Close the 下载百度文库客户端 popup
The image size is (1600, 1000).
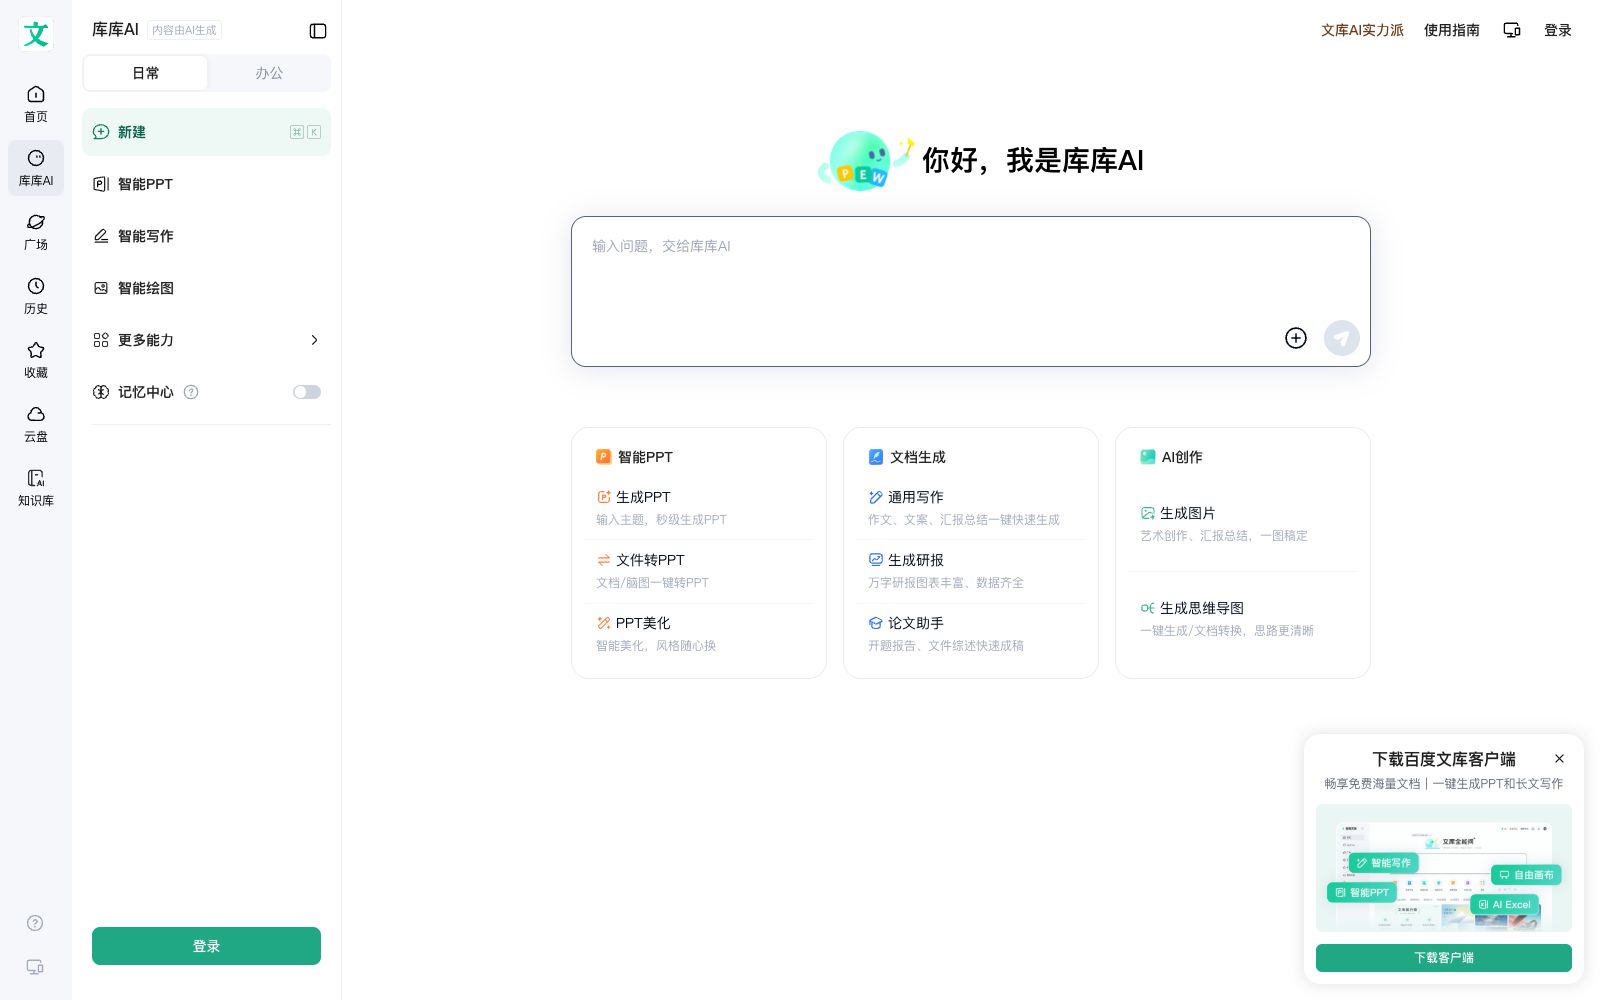pyautogui.click(x=1559, y=758)
